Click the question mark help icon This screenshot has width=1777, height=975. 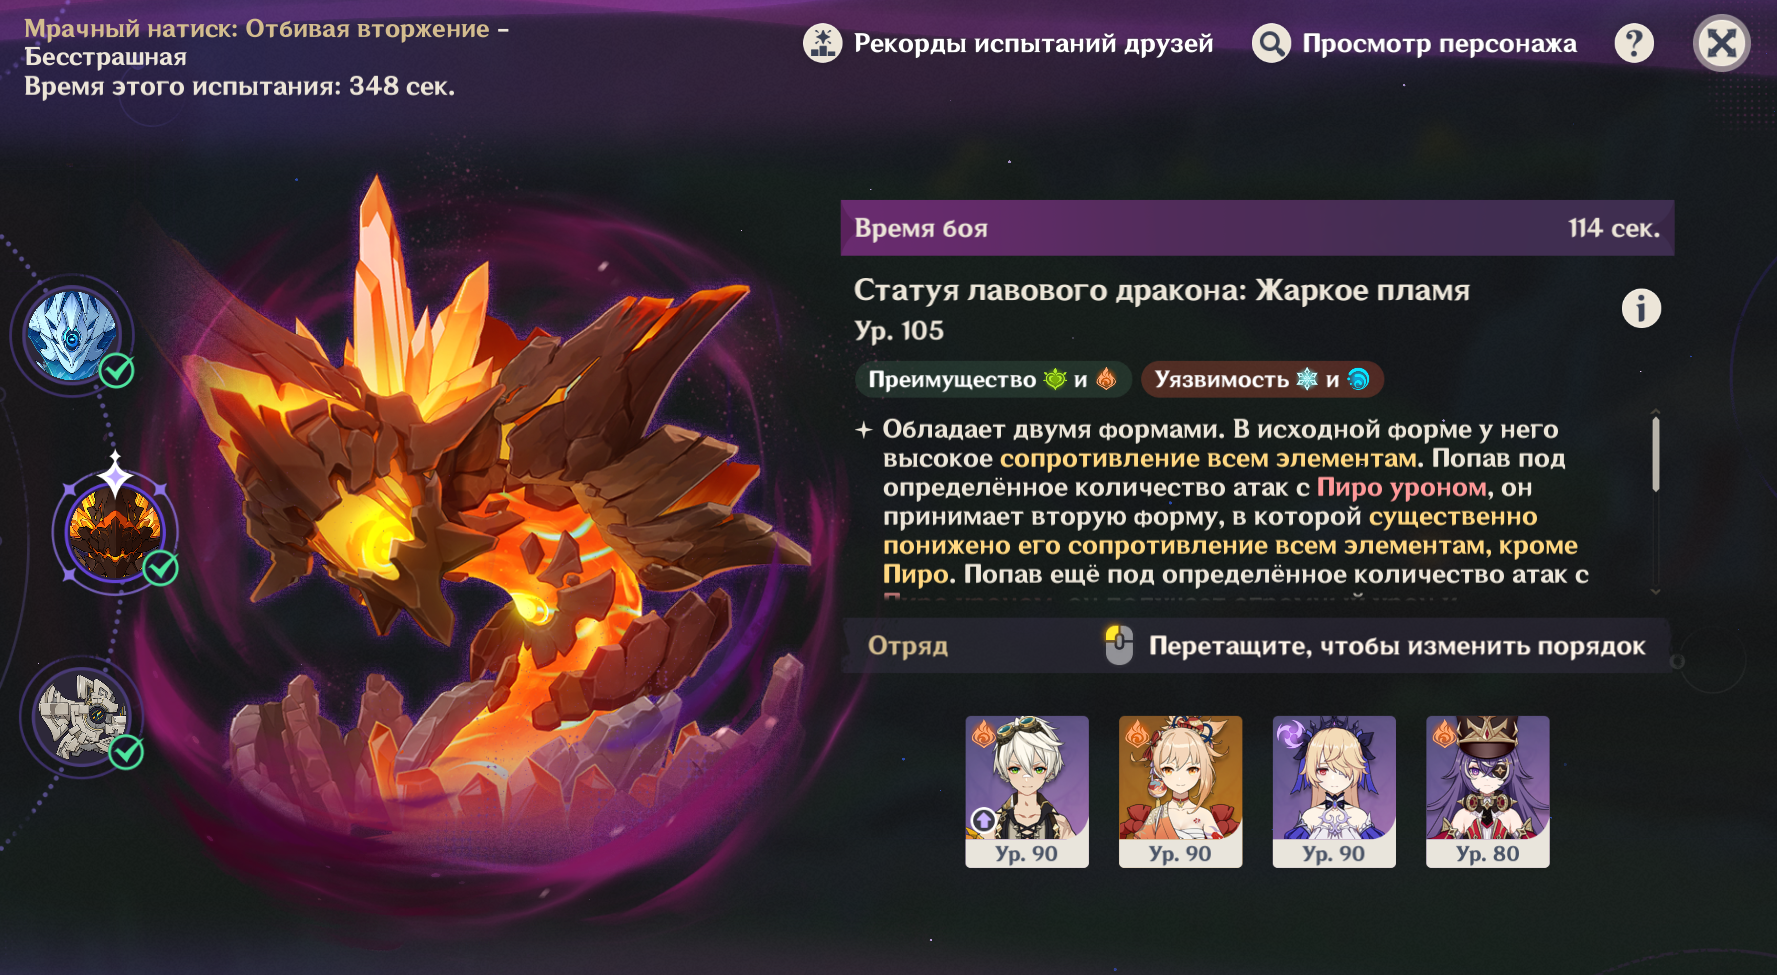(x=1634, y=43)
